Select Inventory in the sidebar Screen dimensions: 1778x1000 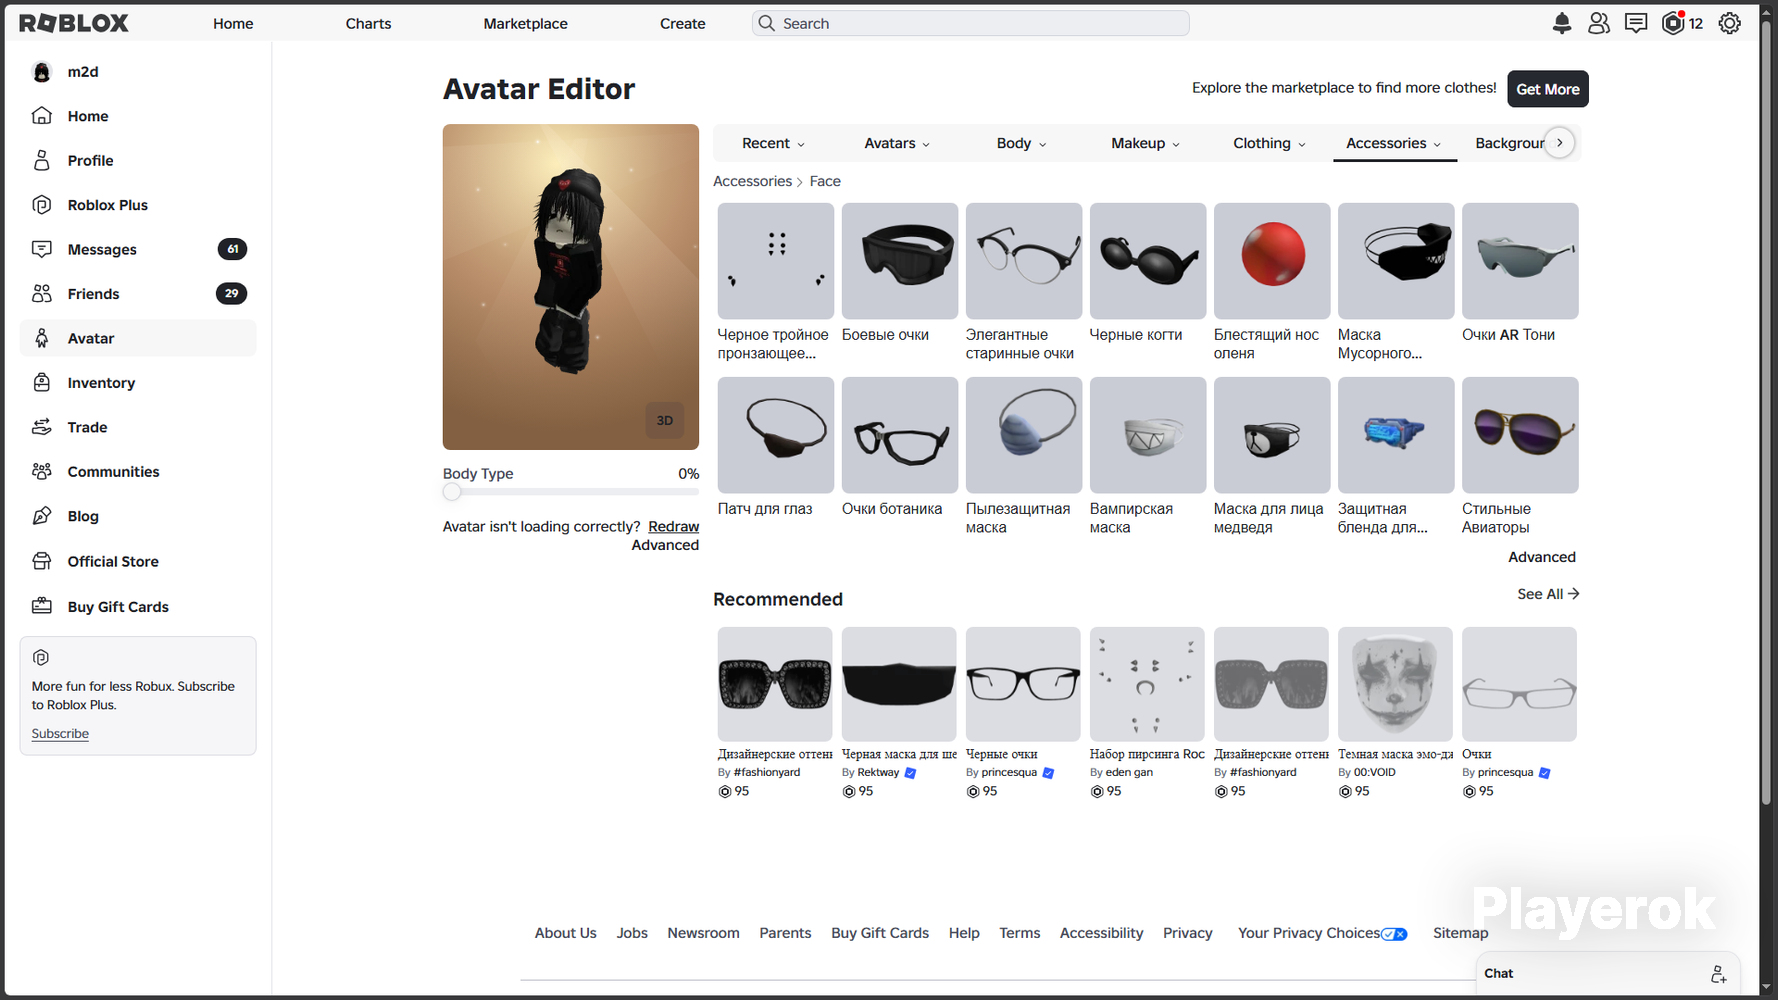tap(138, 383)
